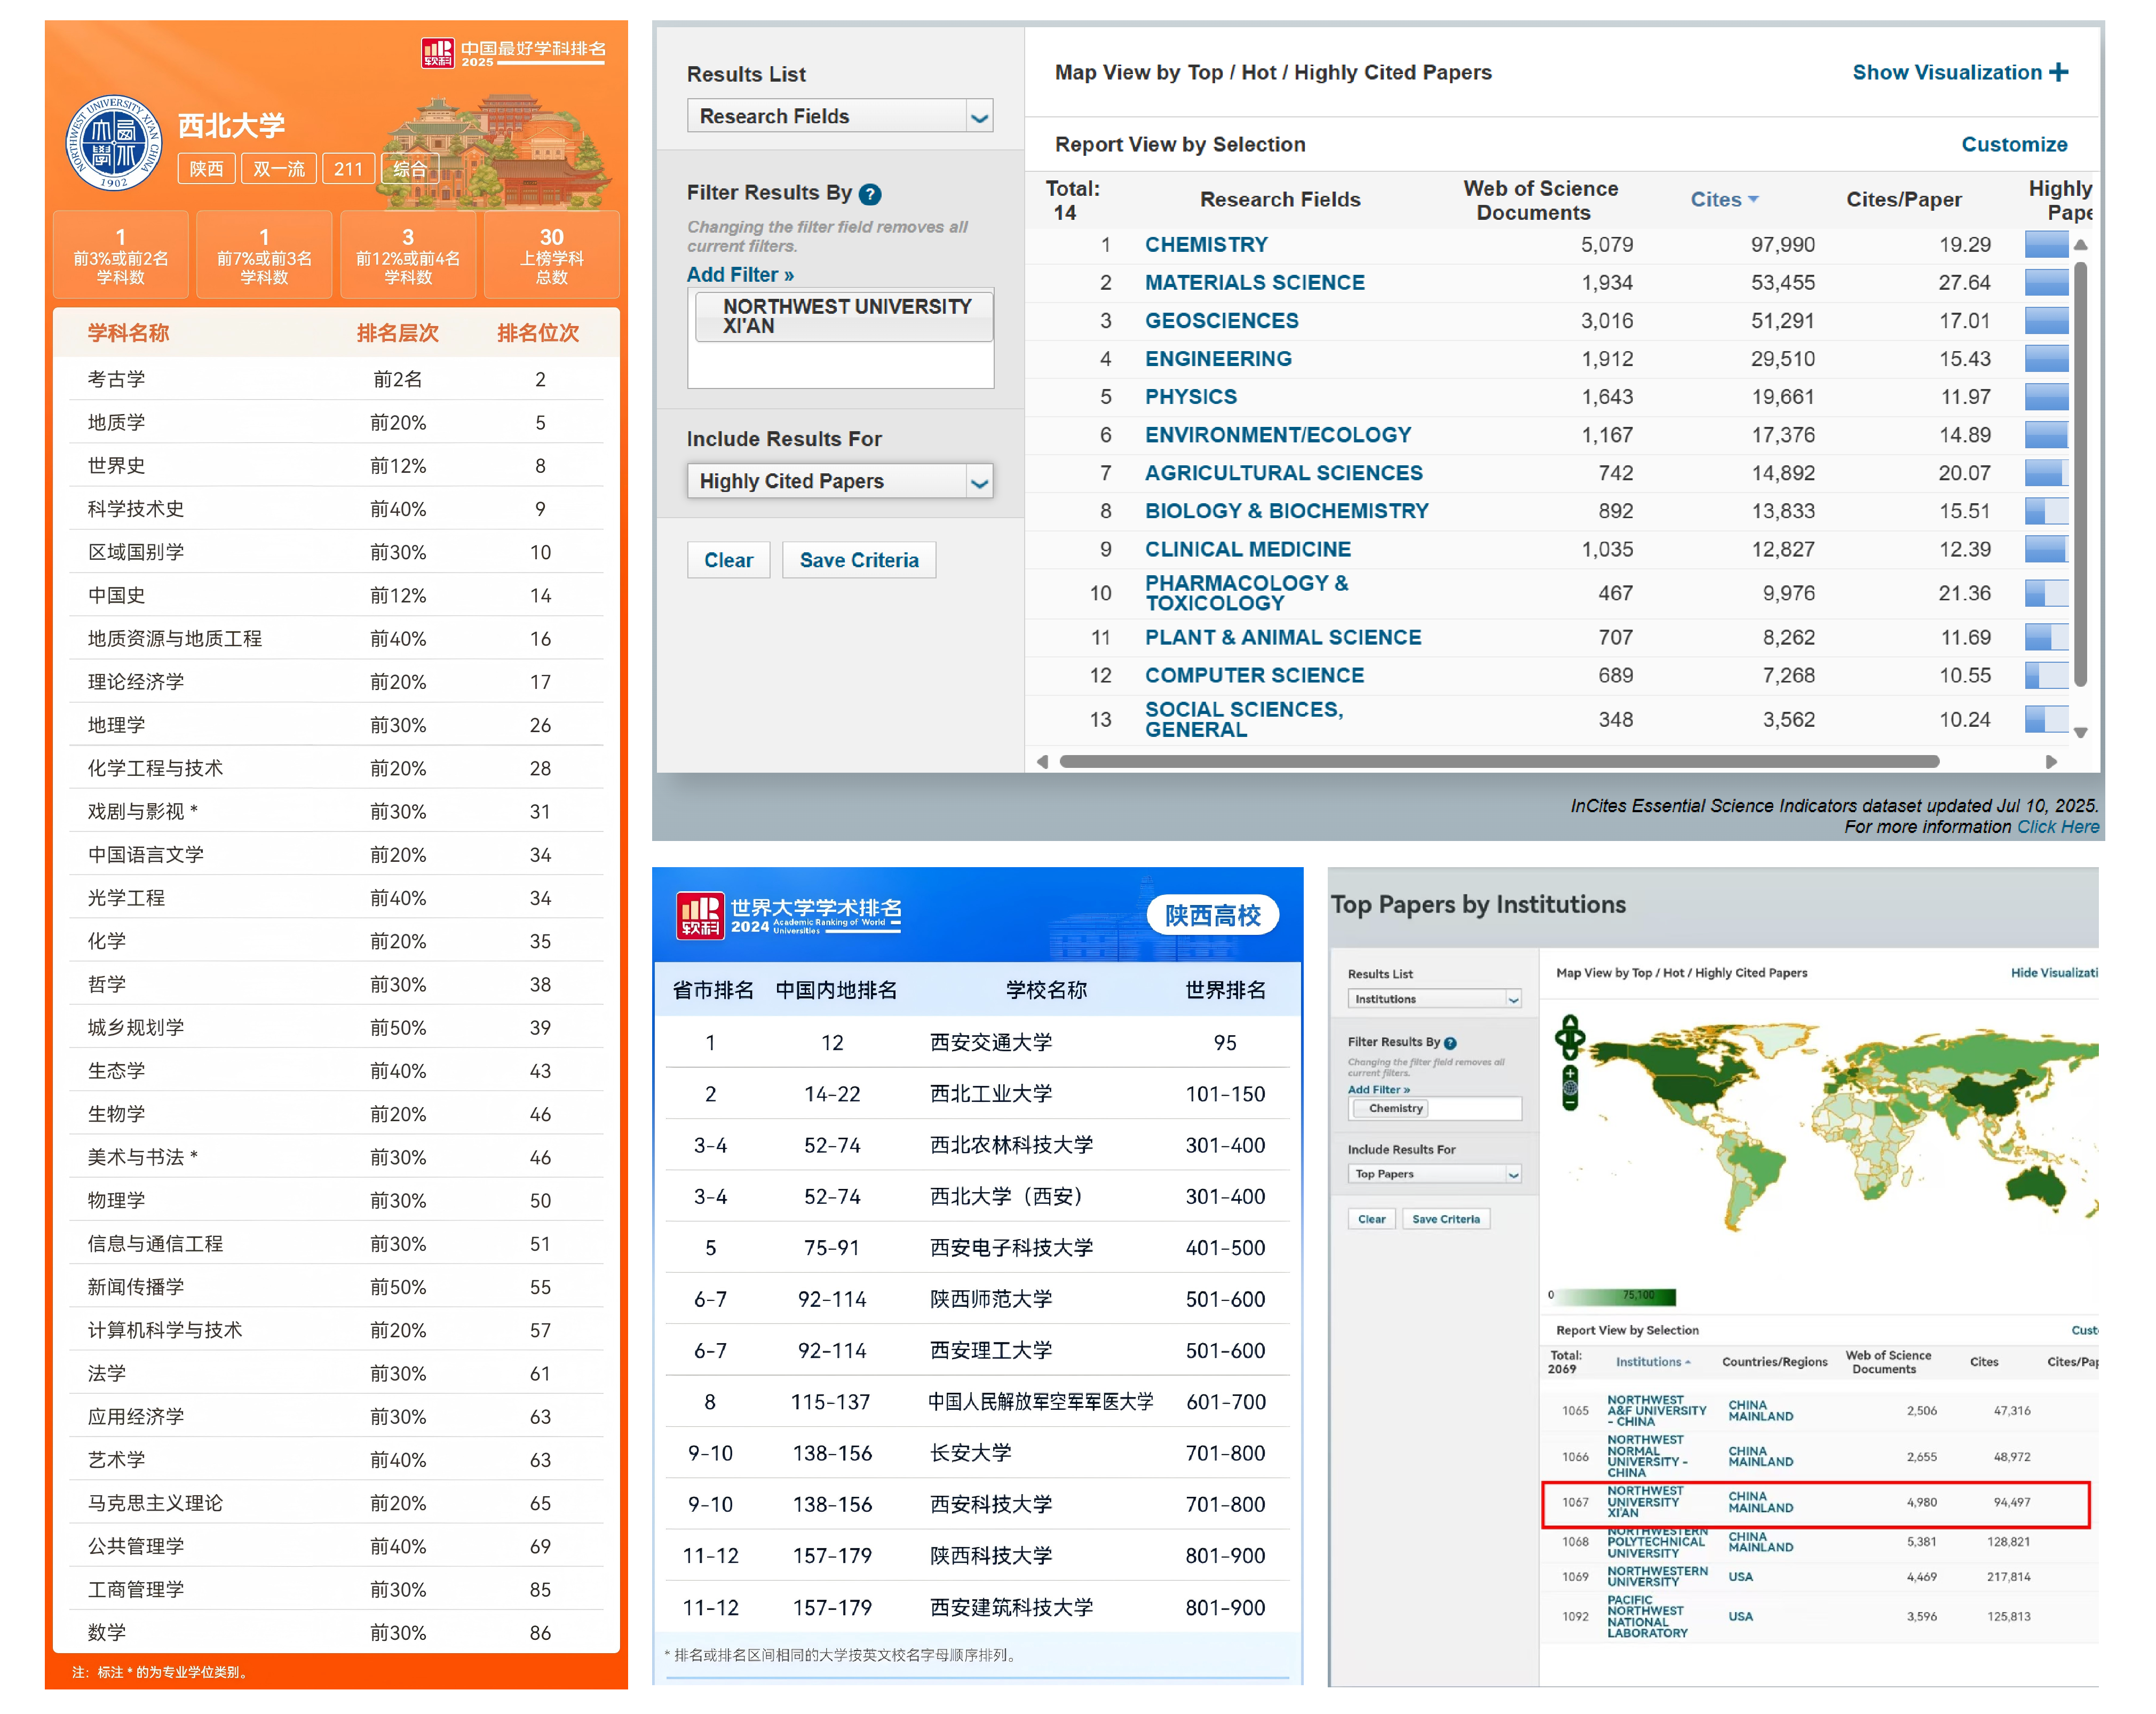Click the map zoom-out minus button

[1570, 1103]
